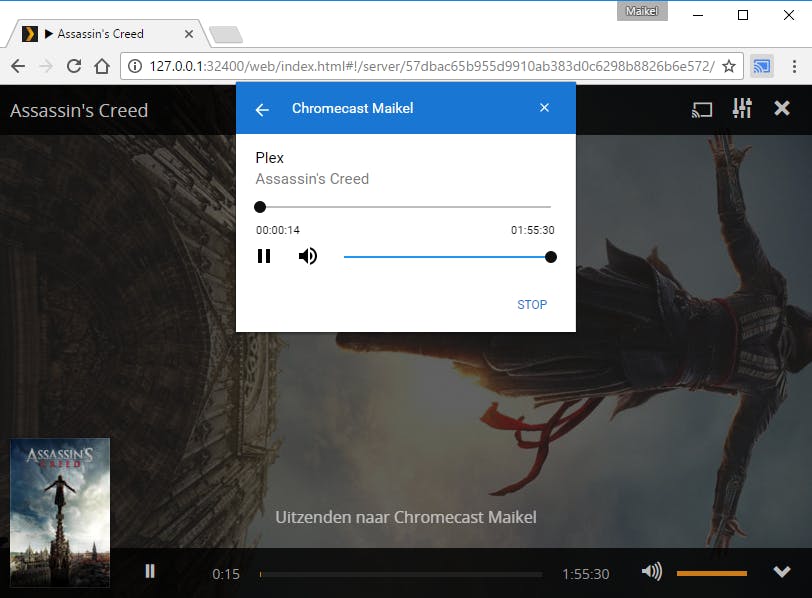Screen dimensions: 812x598
Task: Select the Assassin's Creed browser tab
Action: (106, 34)
